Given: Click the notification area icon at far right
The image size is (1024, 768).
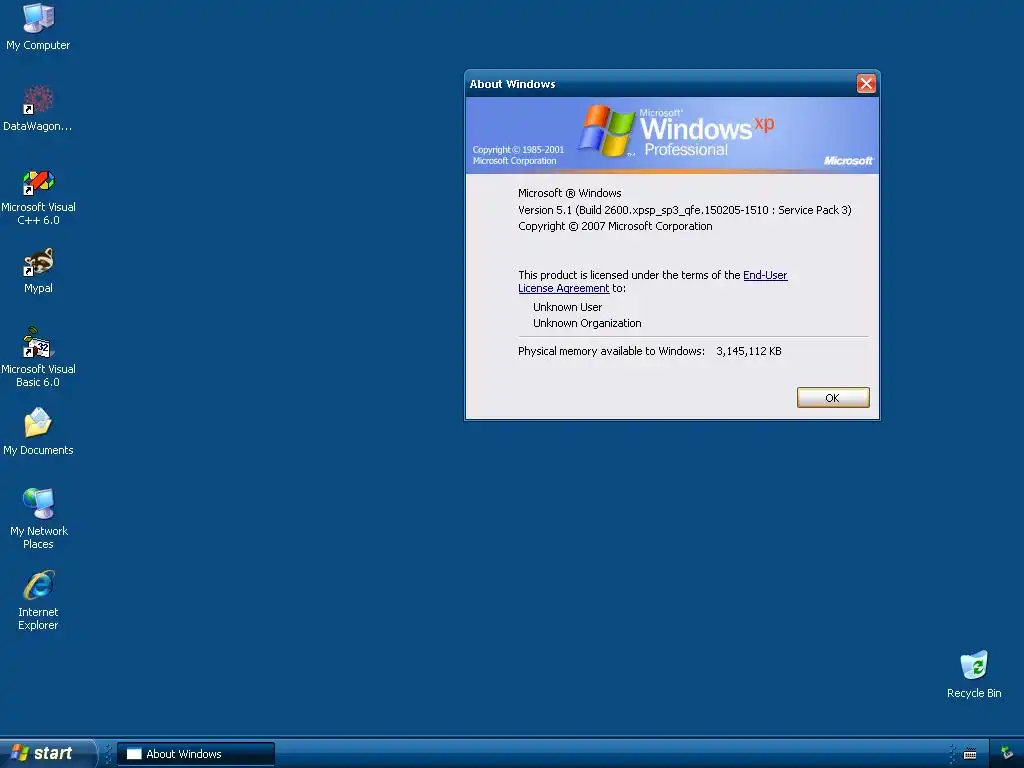Looking at the screenshot, I should coord(1006,754).
